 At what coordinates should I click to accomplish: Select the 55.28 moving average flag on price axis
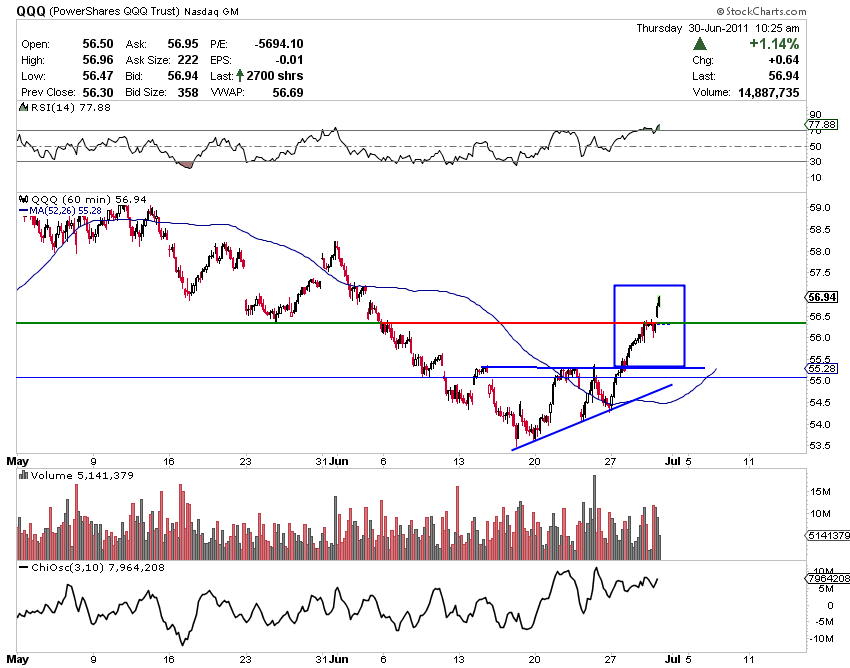point(822,369)
